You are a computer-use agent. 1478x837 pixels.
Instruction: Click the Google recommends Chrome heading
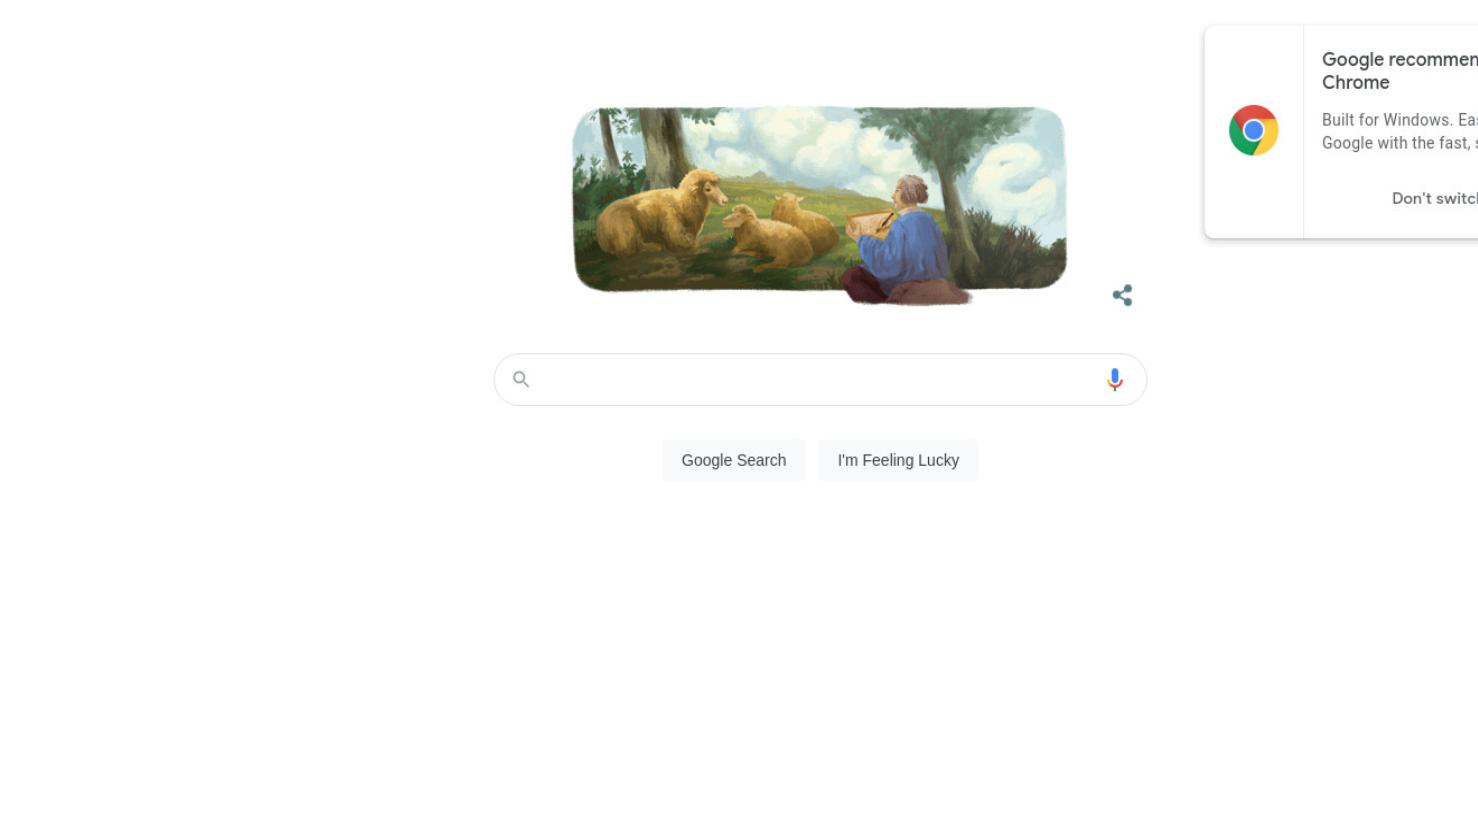click(1399, 71)
